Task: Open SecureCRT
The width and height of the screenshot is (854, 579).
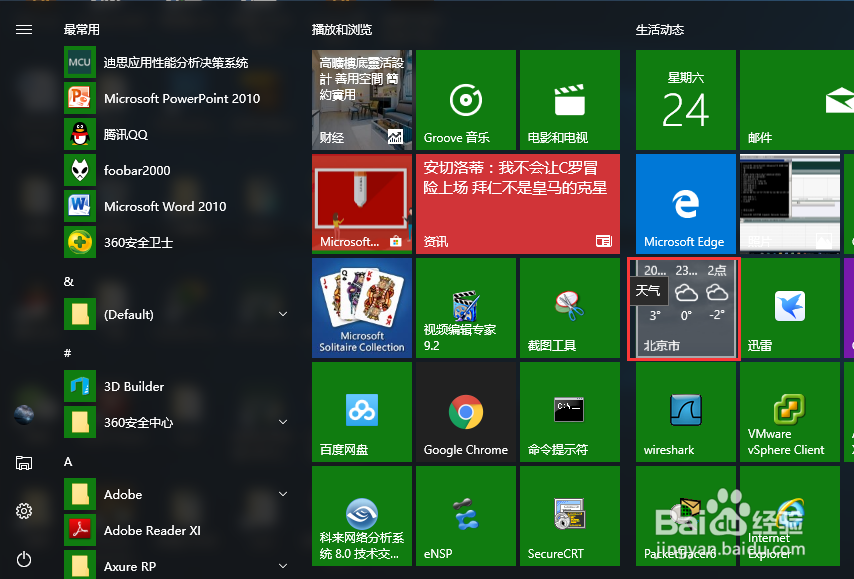Action: (x=569, y=516)
